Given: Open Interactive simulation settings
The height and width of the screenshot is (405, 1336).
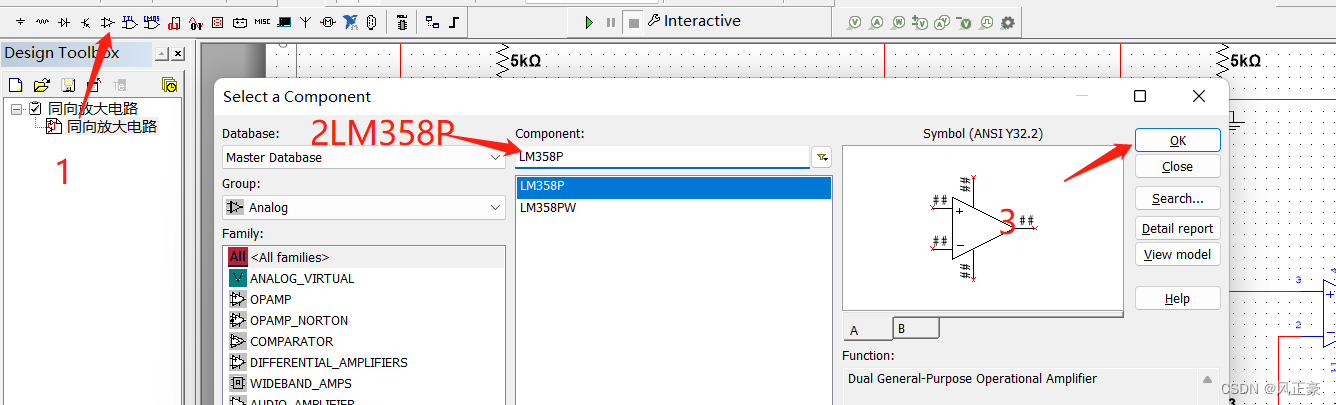Looking at the screenshot, I should click(x=694, y=21).
